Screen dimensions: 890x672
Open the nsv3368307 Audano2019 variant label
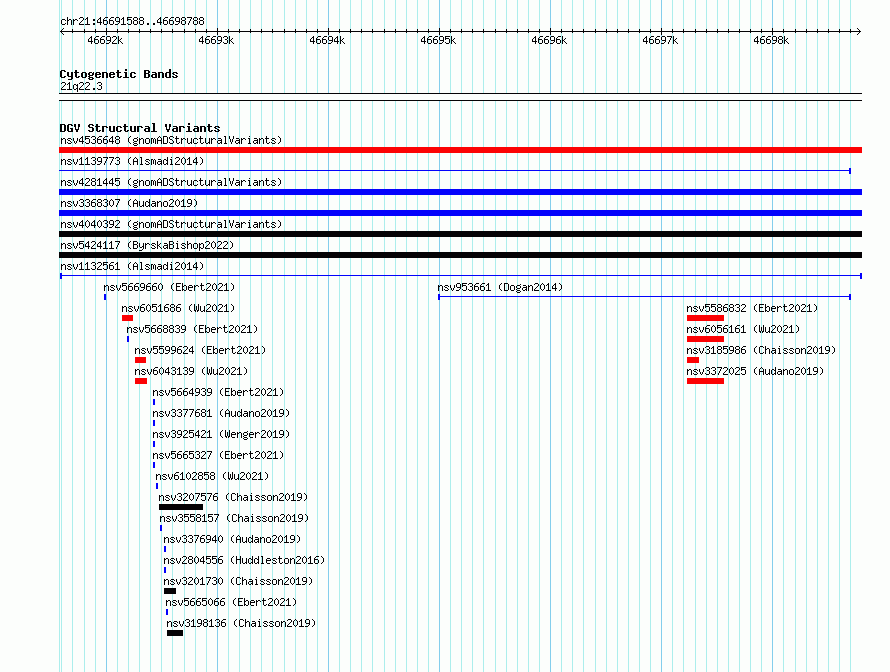click(x=129, y=203)
